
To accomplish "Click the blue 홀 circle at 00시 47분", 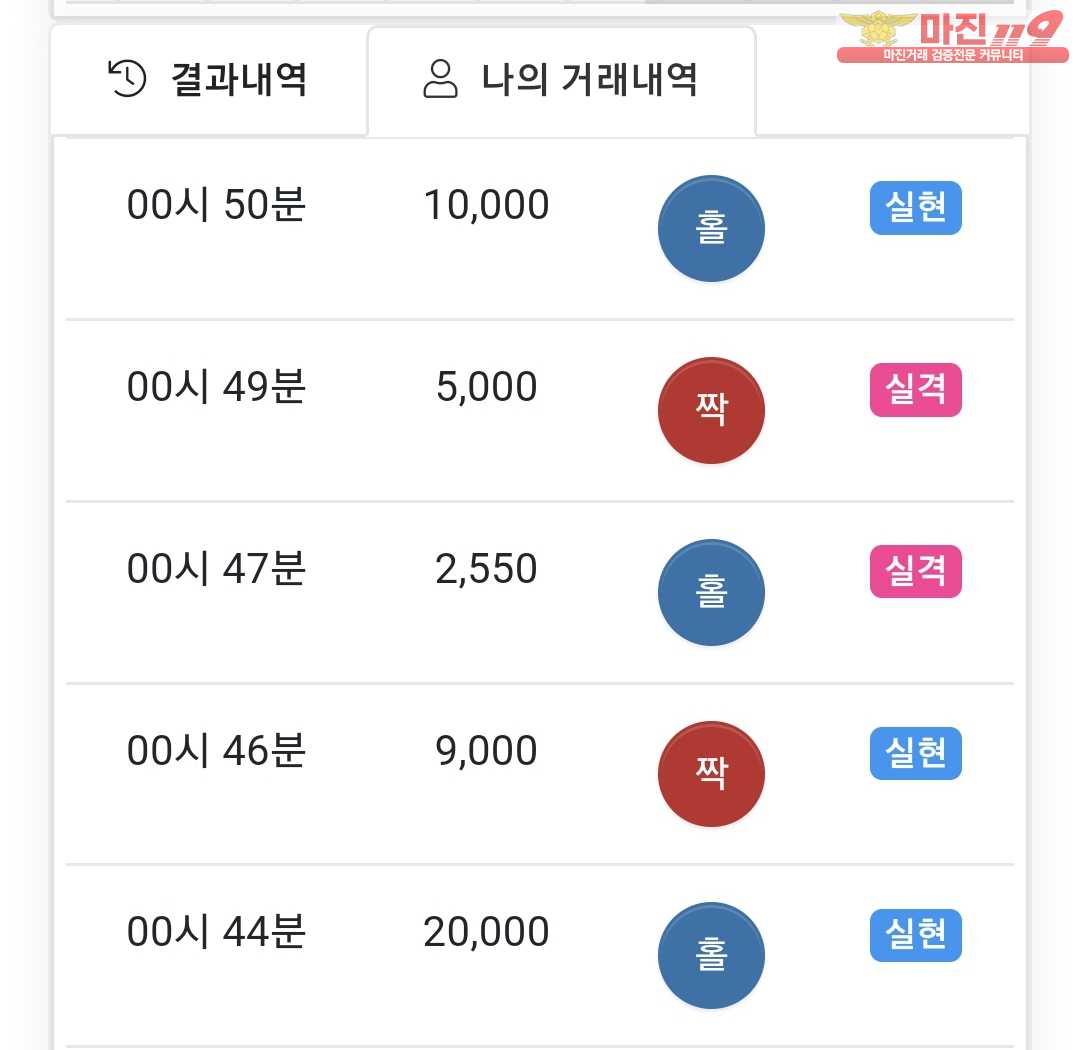I will (711, 593).
